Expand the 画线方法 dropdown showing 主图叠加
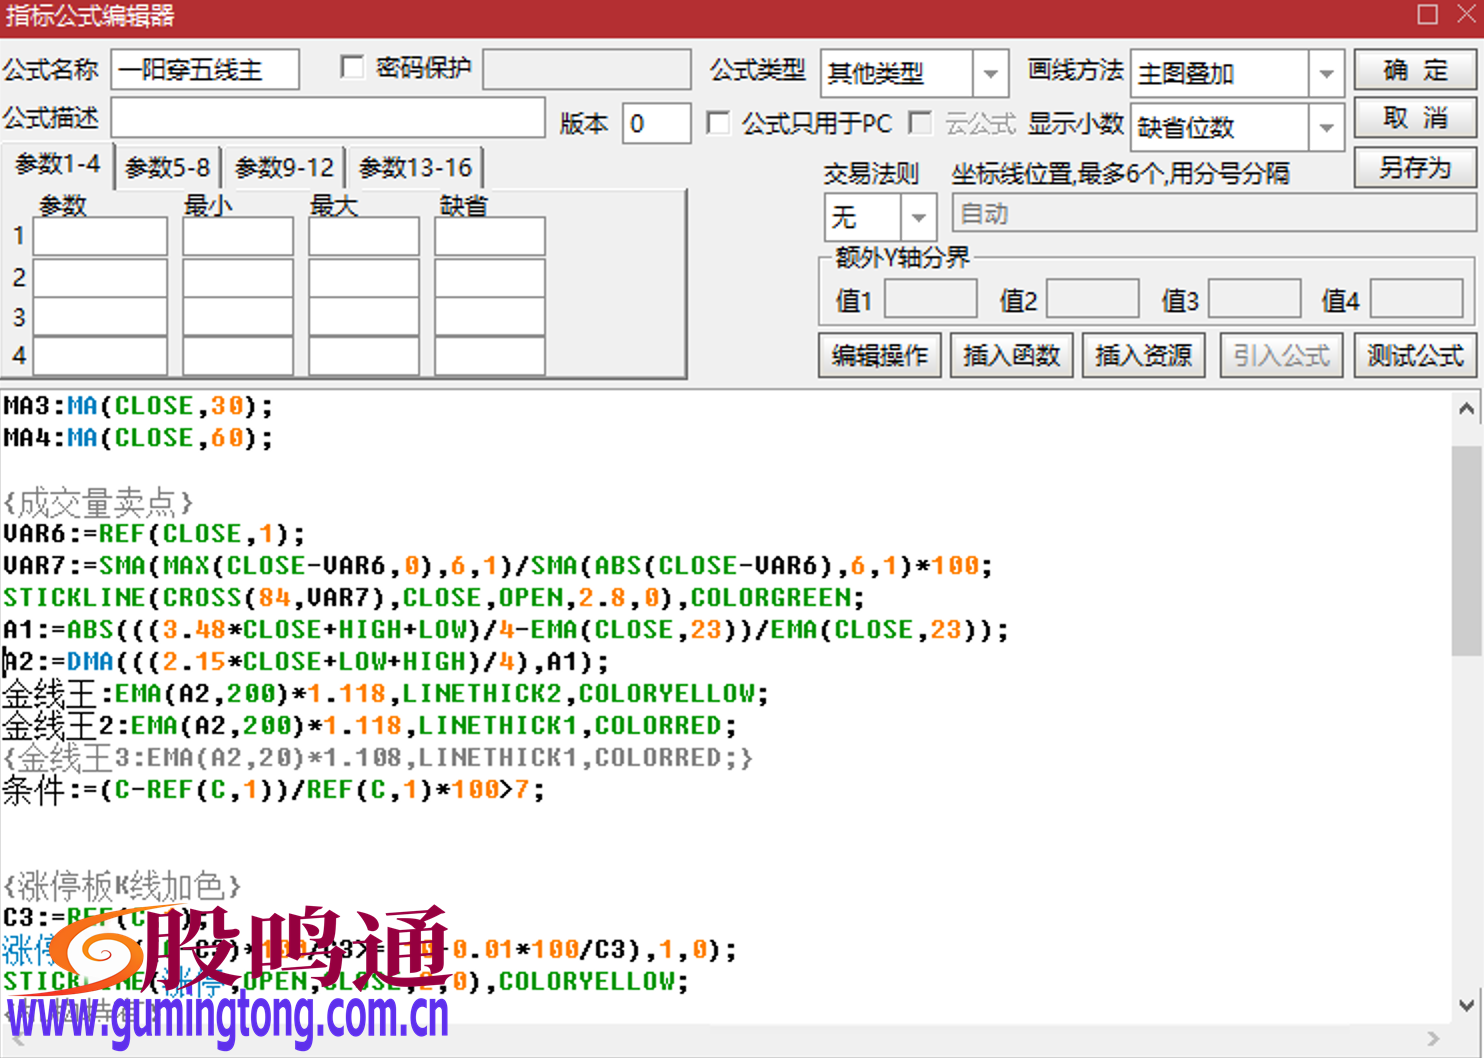Viewport: 1484px width, 1058px height. click(x=1326, y=73)
